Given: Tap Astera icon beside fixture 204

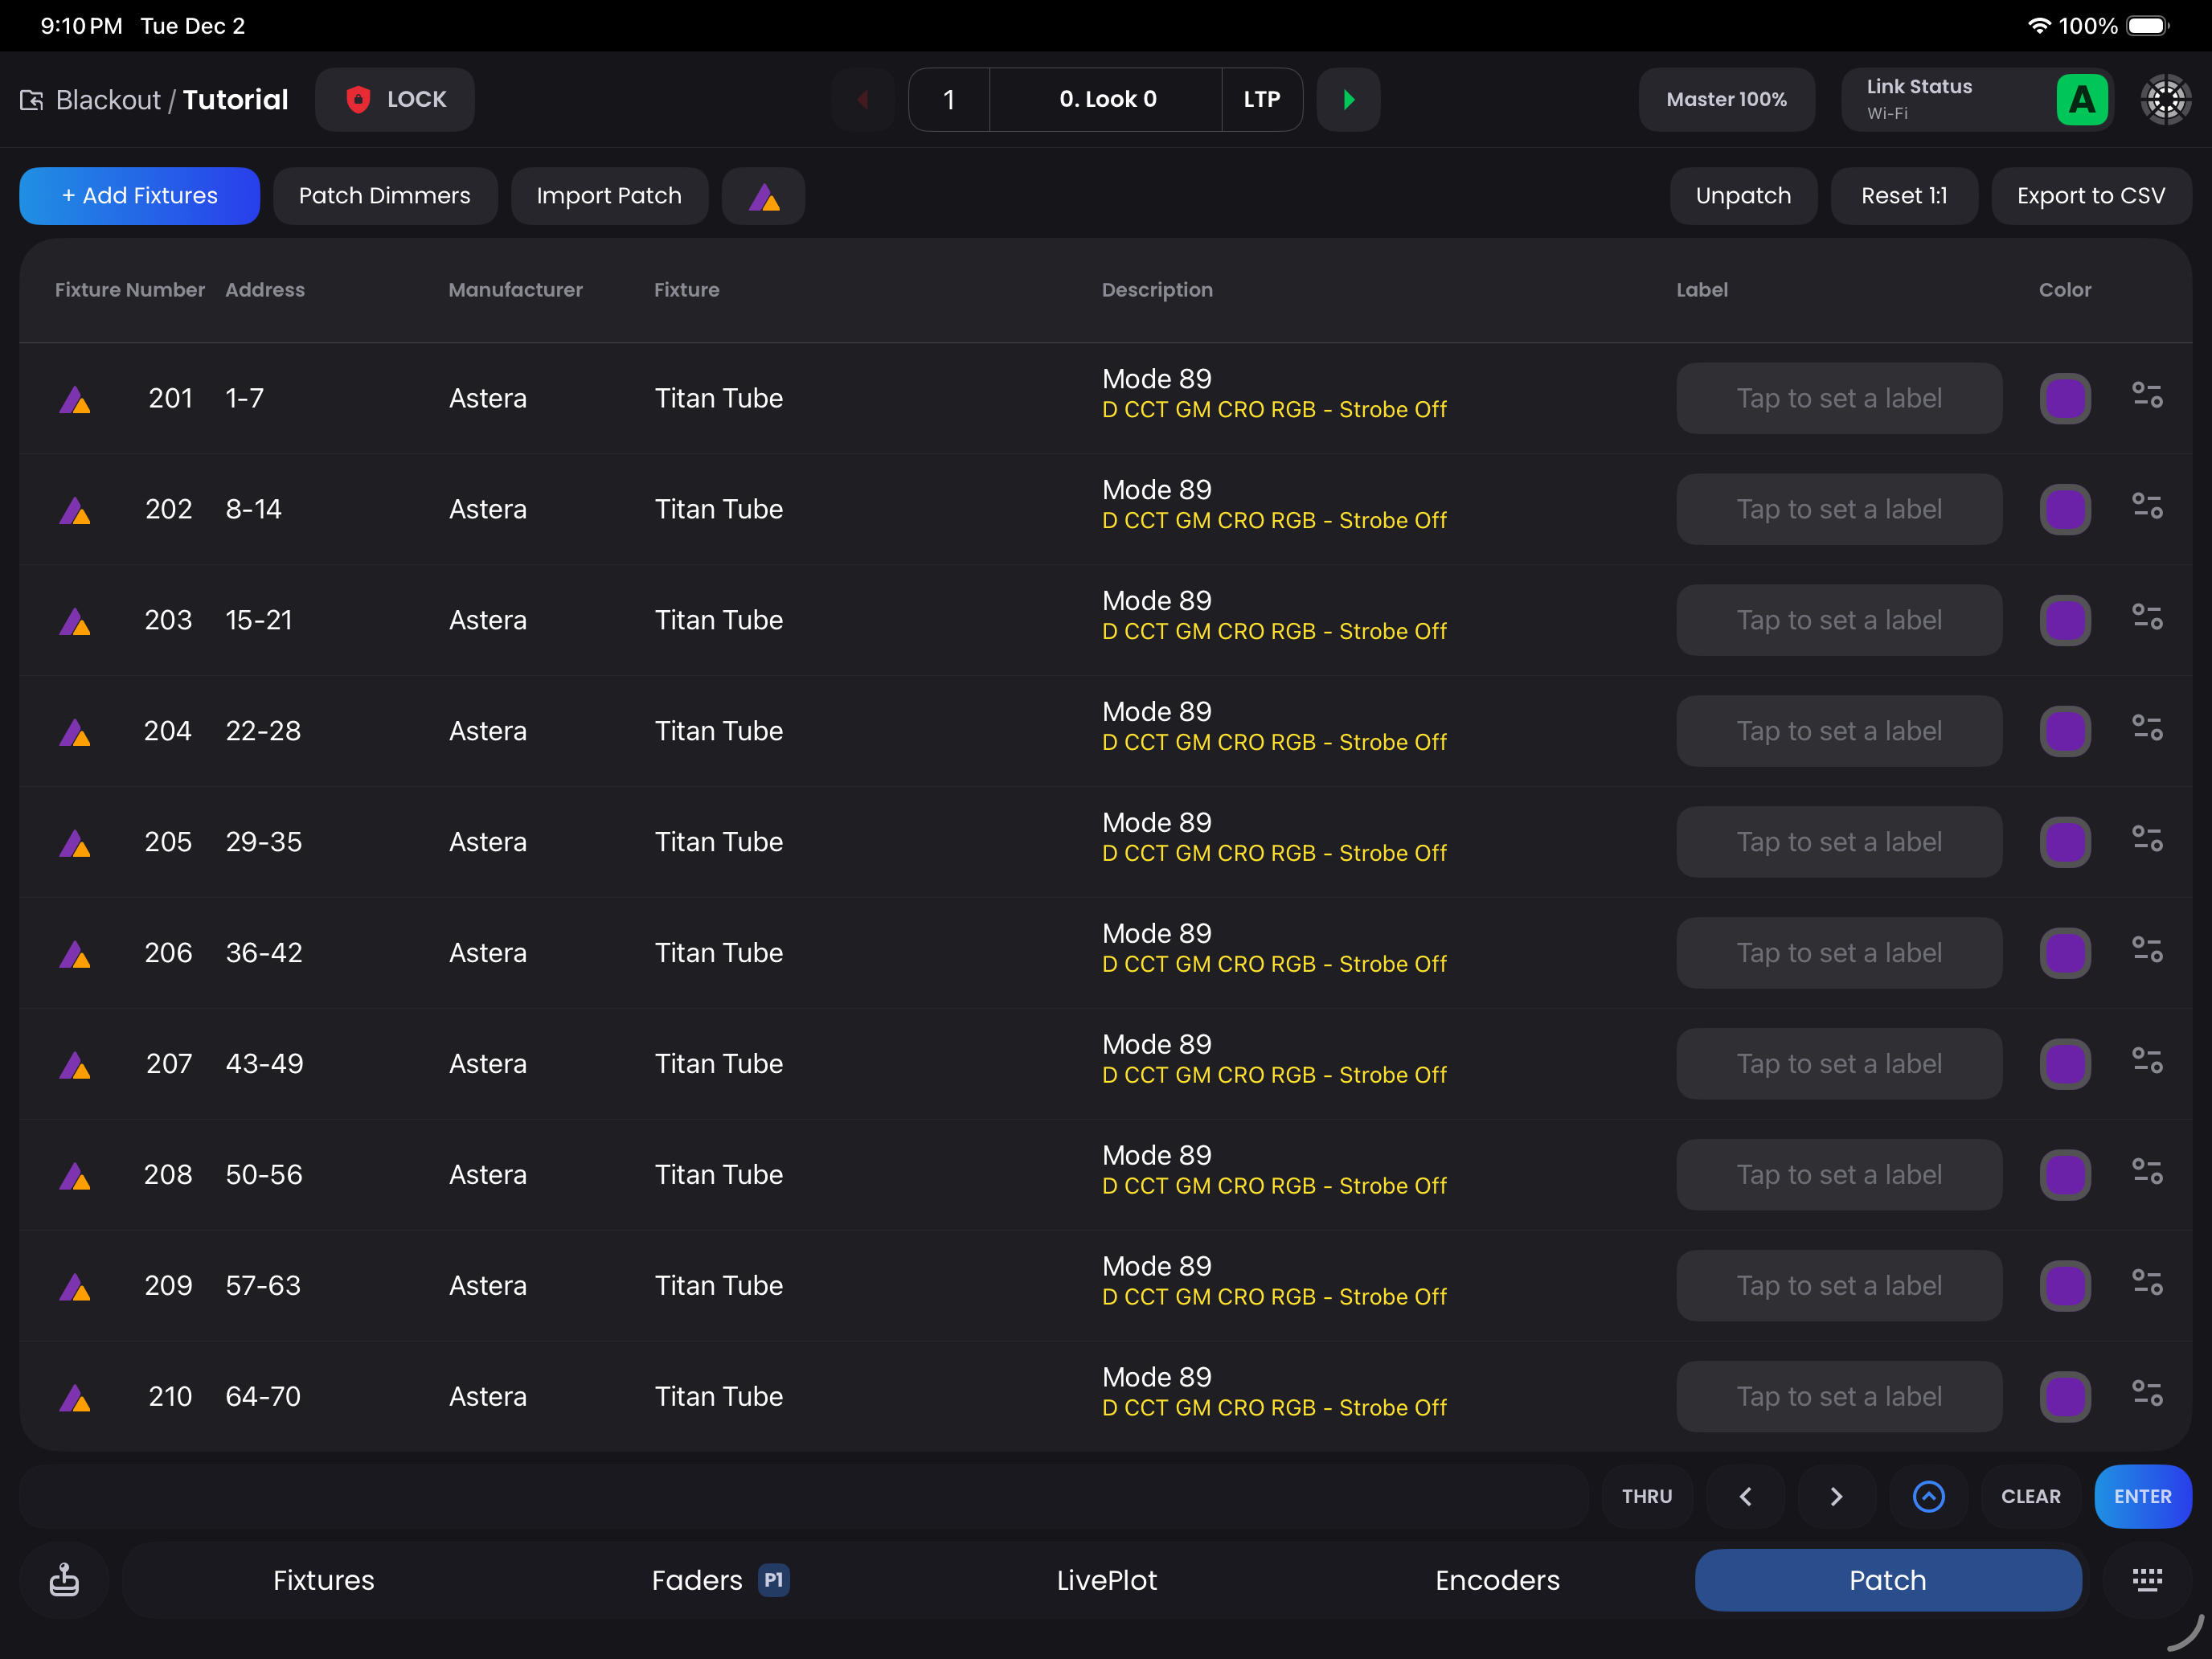Looking at the screenshot, I should tap(75, 732).
